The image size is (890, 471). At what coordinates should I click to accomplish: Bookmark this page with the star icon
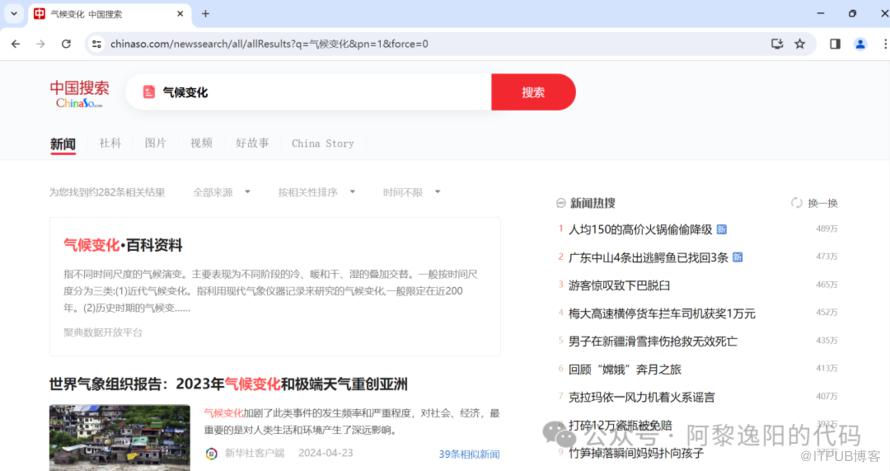[800, 44]
